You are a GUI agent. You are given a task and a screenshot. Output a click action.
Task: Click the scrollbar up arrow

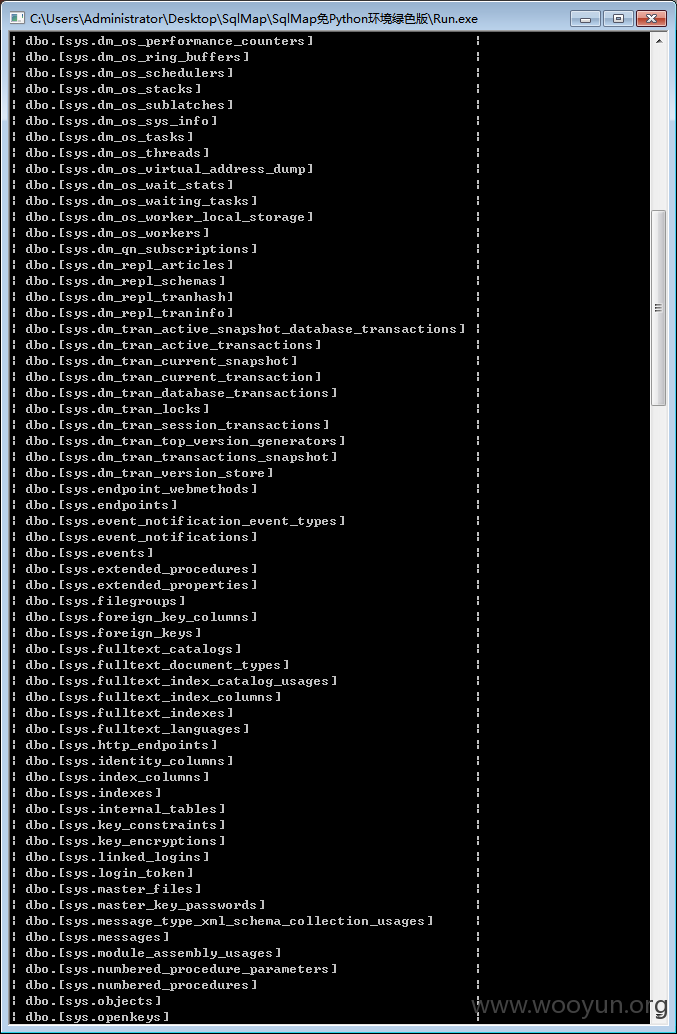[659, 41]
